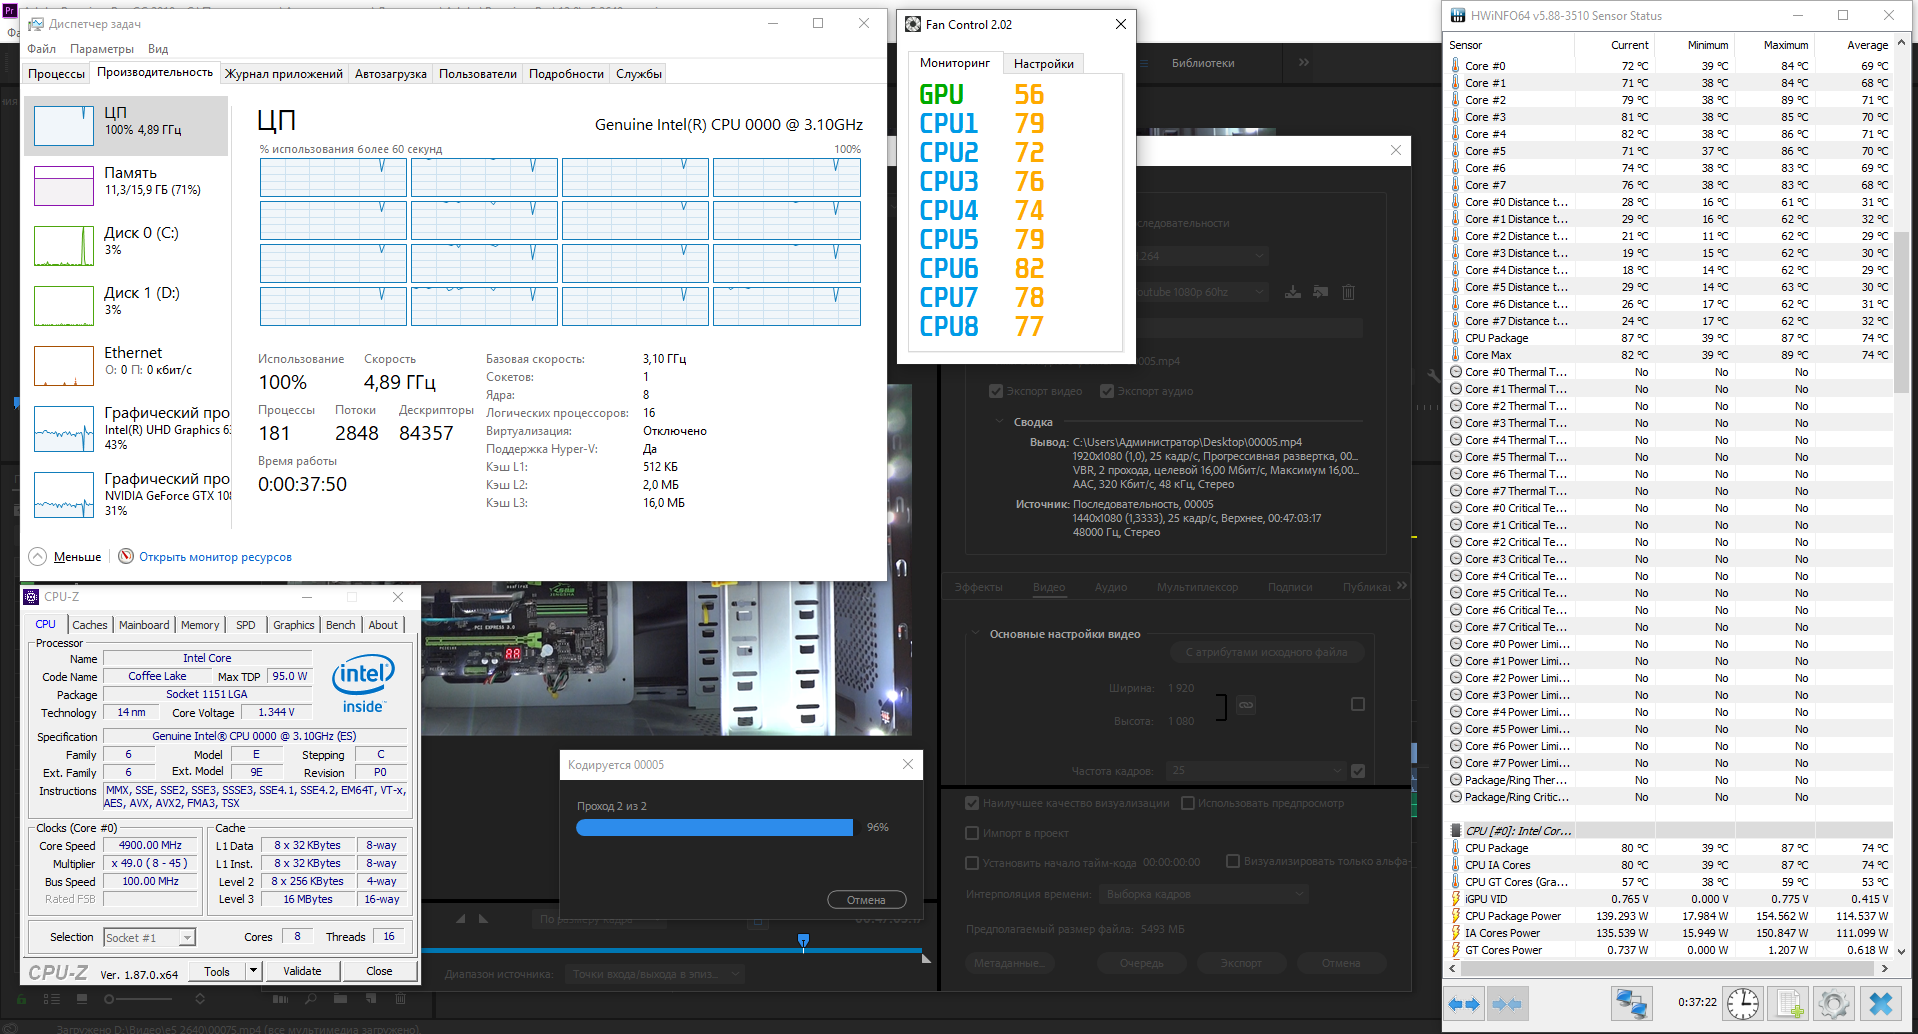
Task: Click the Открыть монитор ресурсов link
Action: click(215, 557)
